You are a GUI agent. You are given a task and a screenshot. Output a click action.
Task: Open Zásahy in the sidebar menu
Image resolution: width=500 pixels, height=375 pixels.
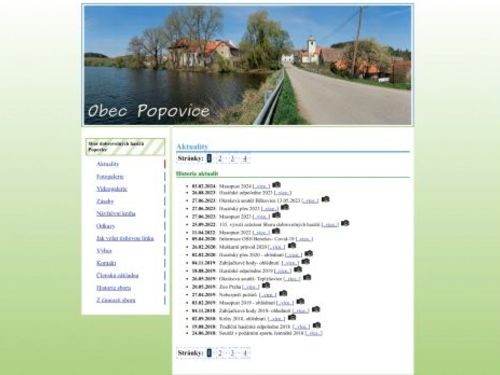[105, 201]
